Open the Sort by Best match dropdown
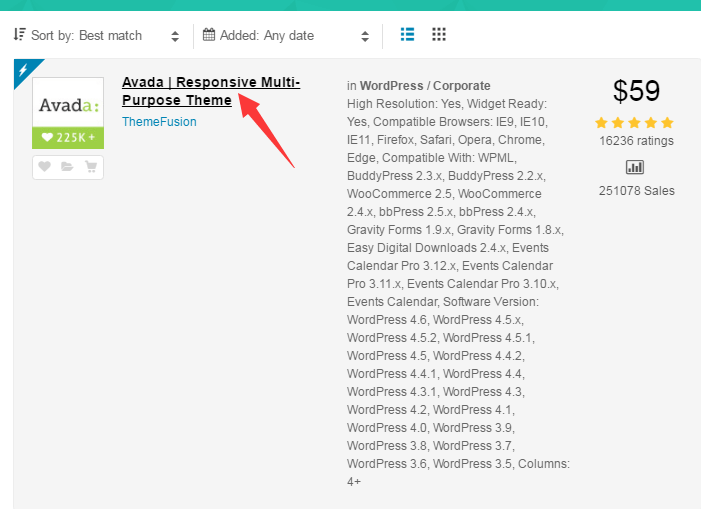Viewport: 701px width, 509px height. (x=97, y=36)
